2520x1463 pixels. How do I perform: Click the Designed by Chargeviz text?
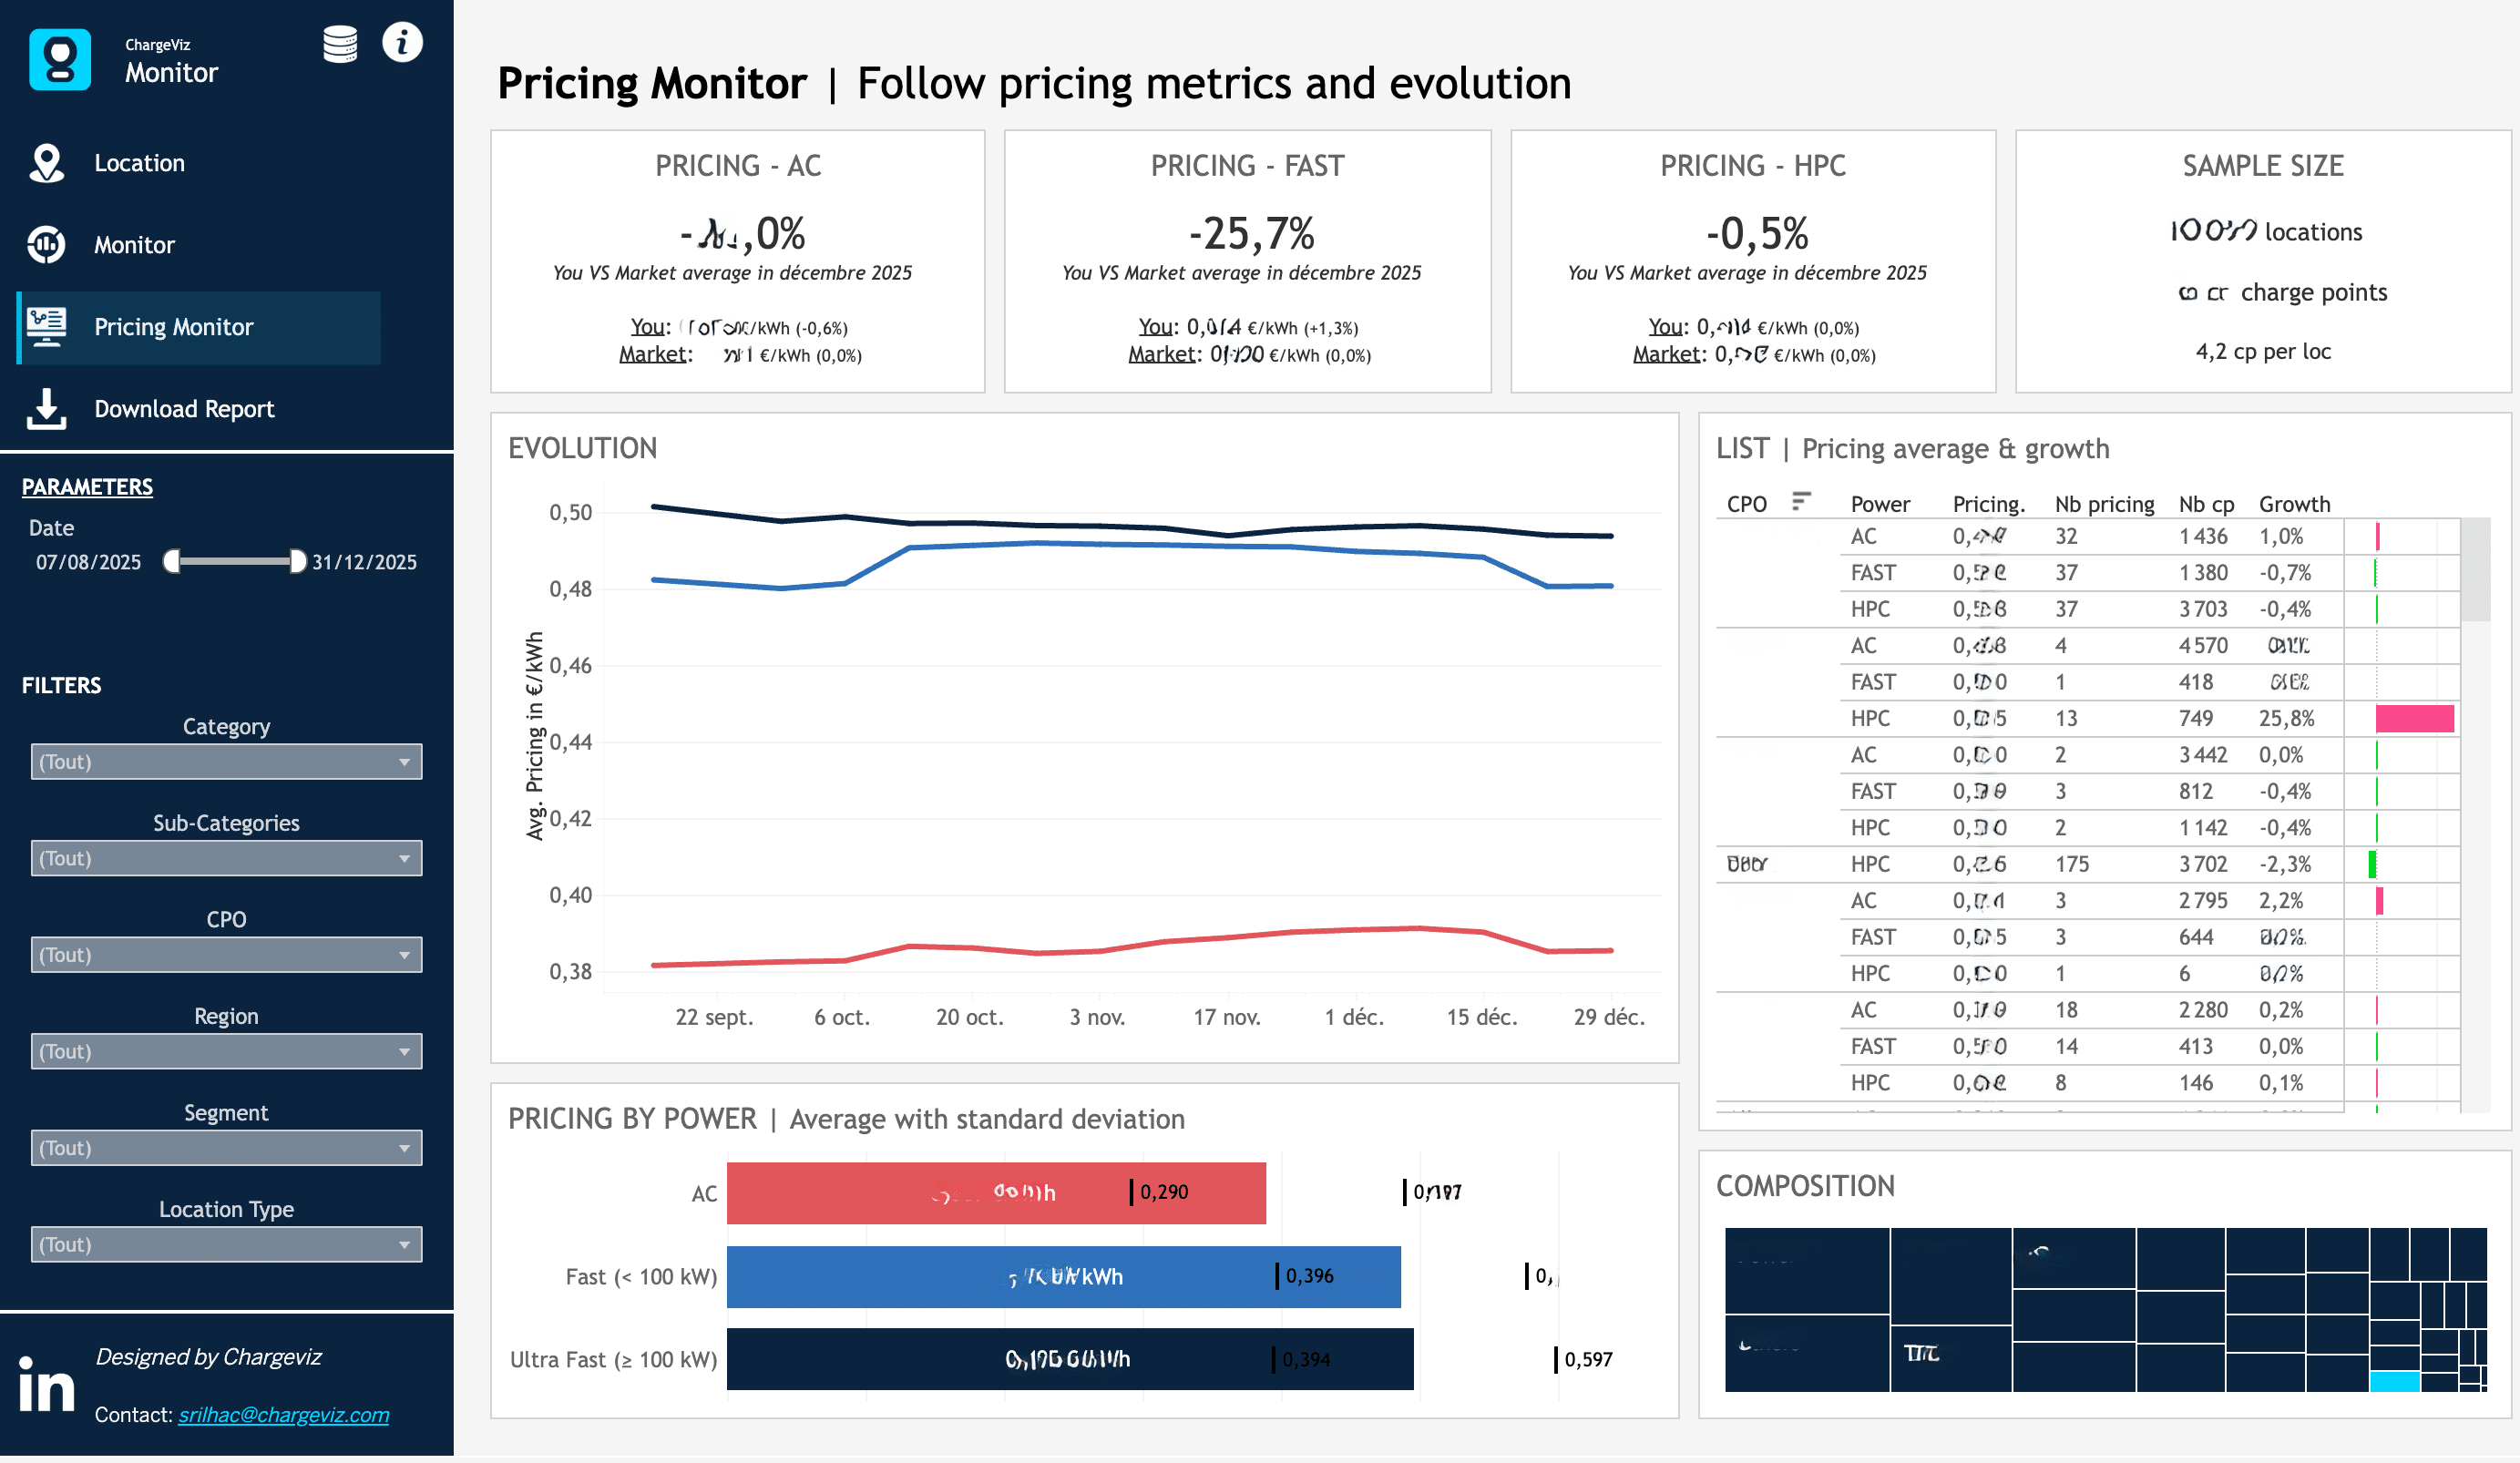pos(208,1357)
